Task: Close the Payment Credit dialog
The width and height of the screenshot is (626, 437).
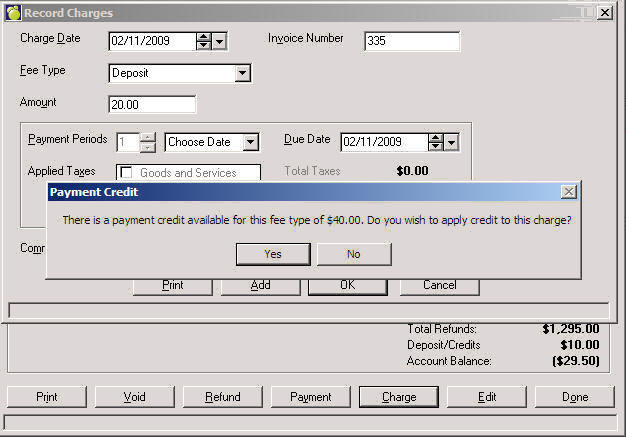Action: (568, 191)
